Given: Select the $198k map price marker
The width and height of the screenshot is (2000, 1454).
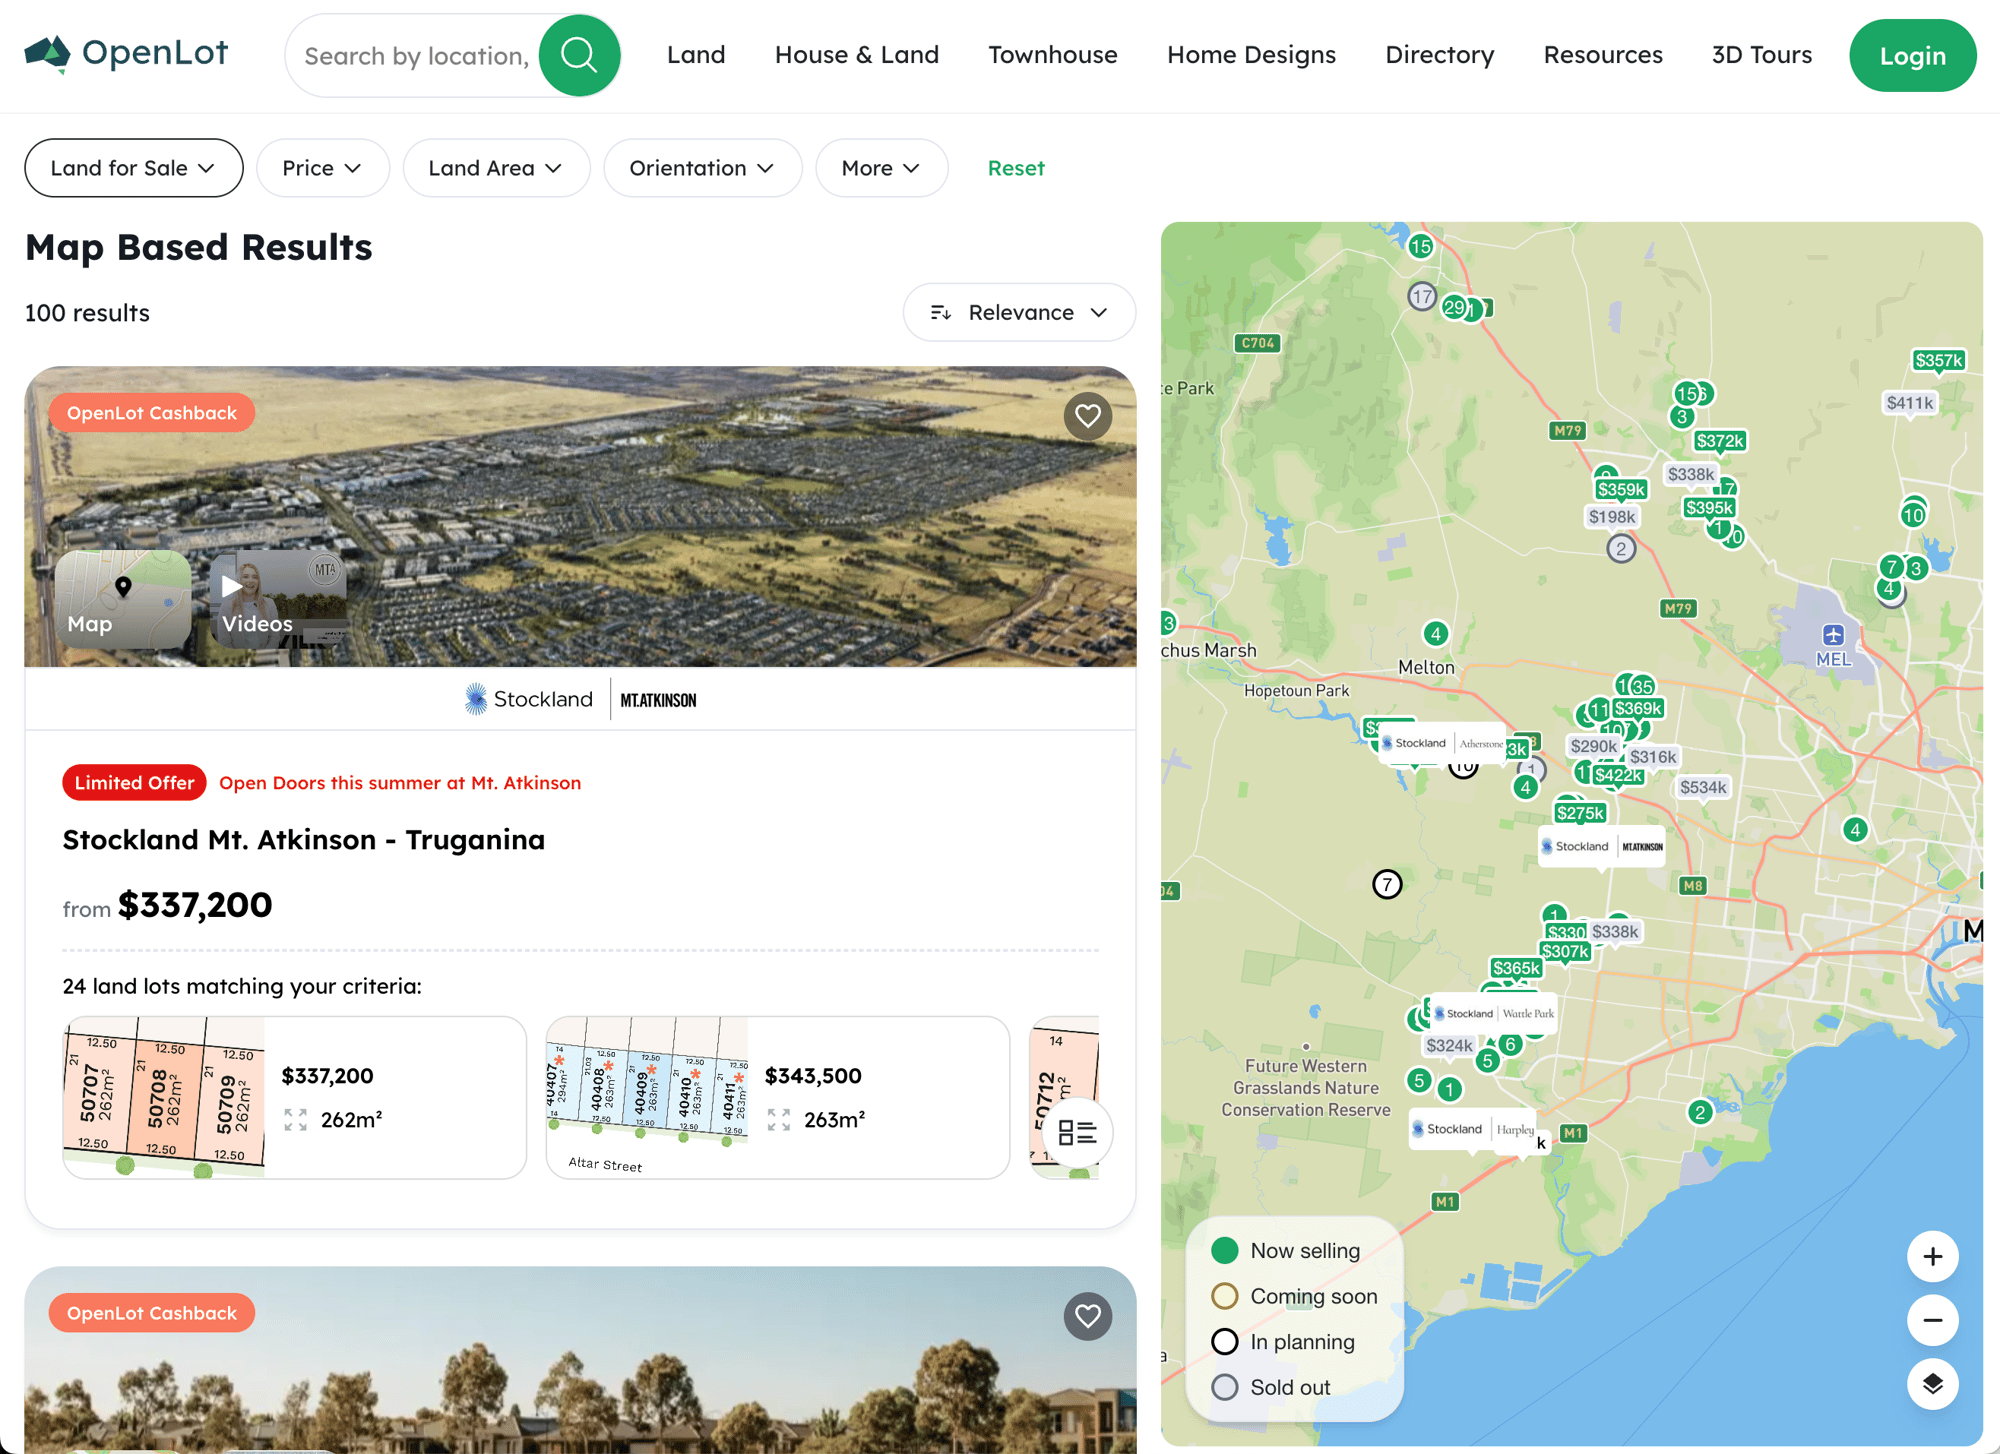Looking at the screenshot, I should [1612, 517].
